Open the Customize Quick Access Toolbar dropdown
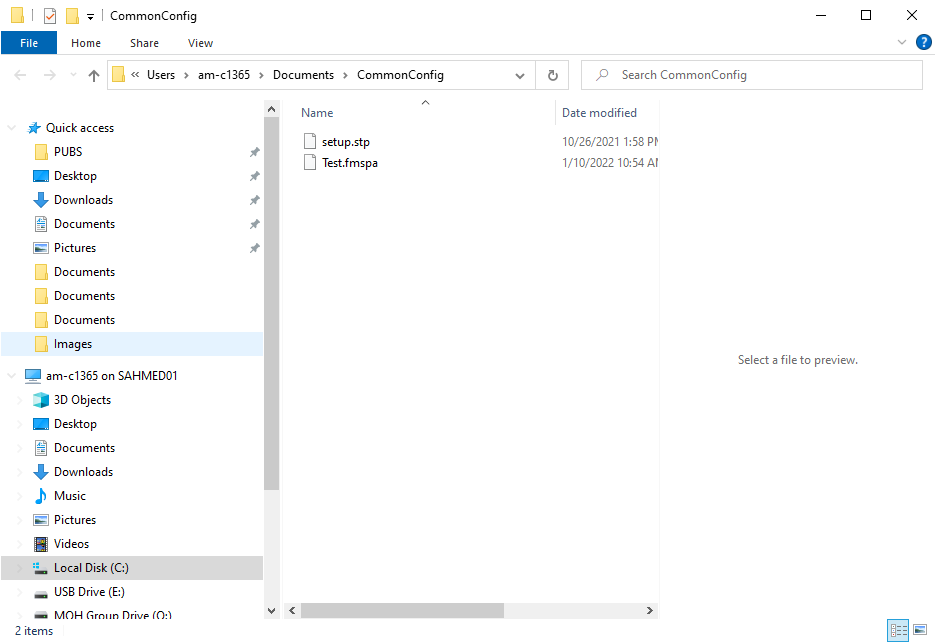Image resolution: width=936 pixels, height=643 pixels. pos(90,17)
